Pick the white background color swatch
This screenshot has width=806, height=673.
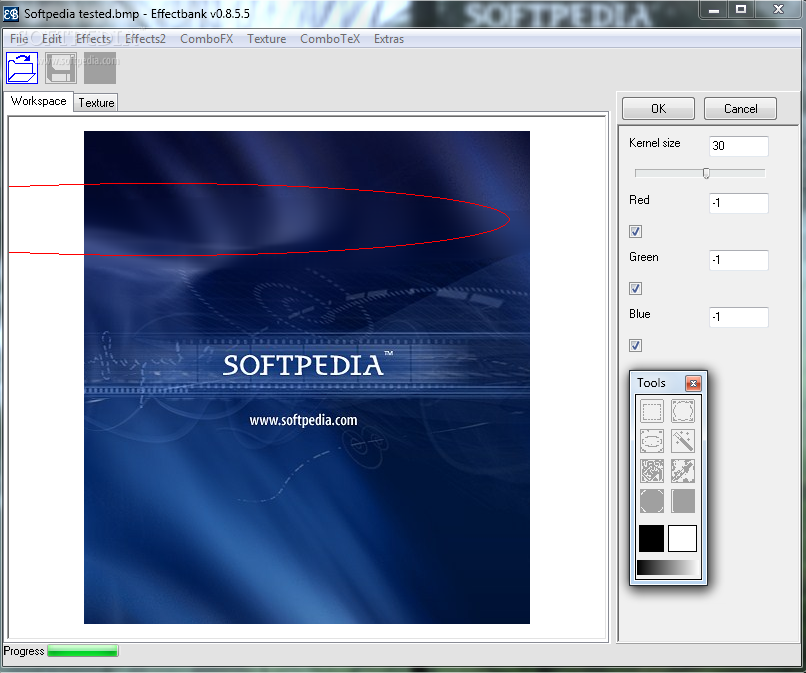point(682,538)
